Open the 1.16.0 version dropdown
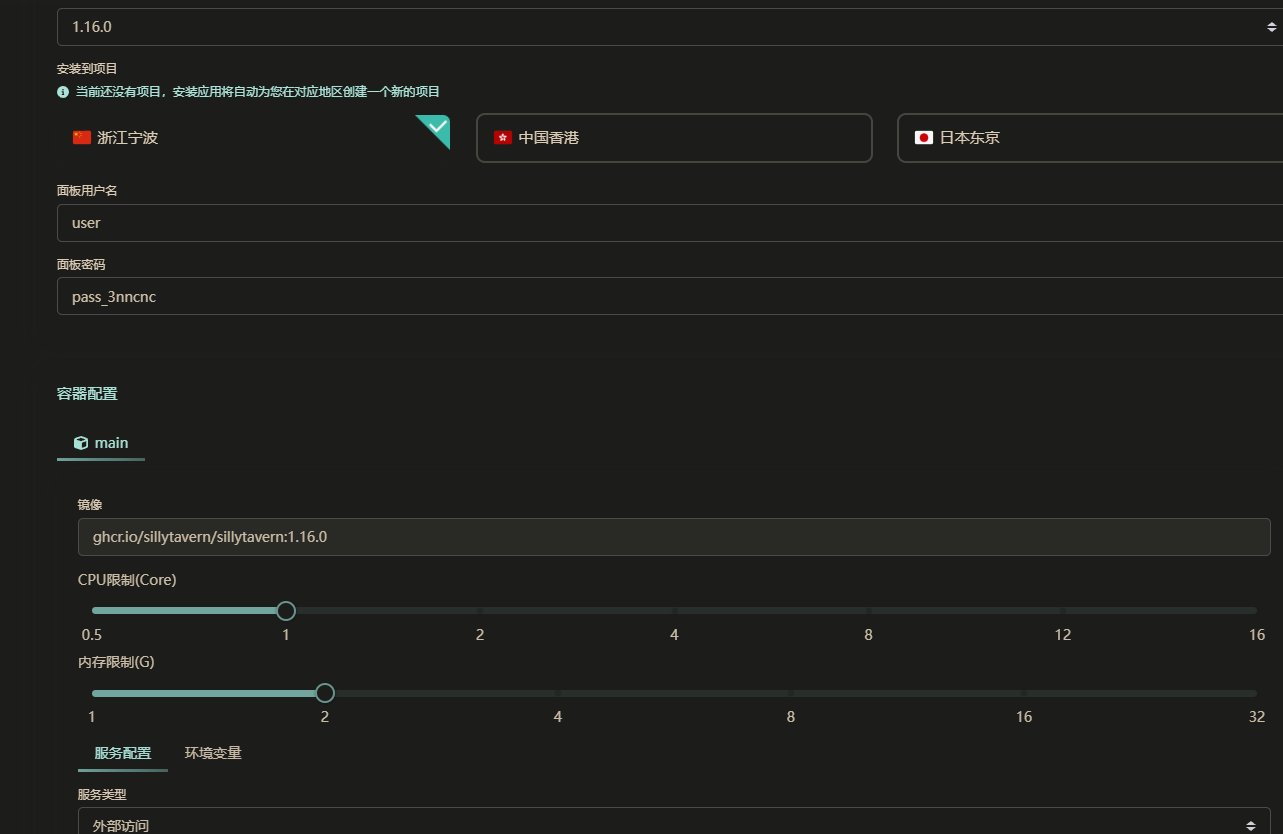 tap(668, 27)
